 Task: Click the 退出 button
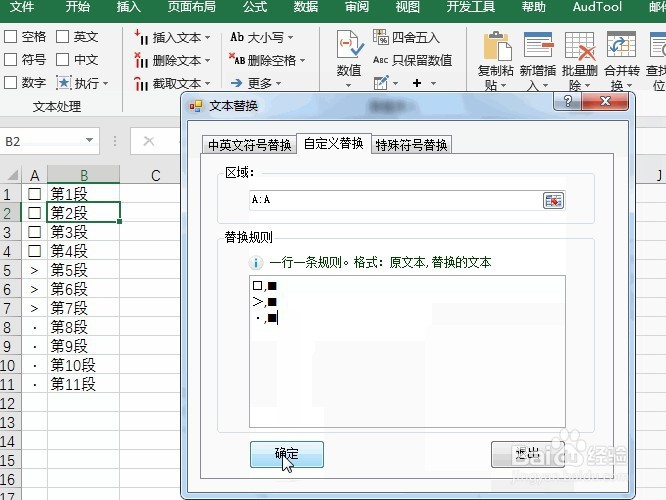[x=528, y=454]
